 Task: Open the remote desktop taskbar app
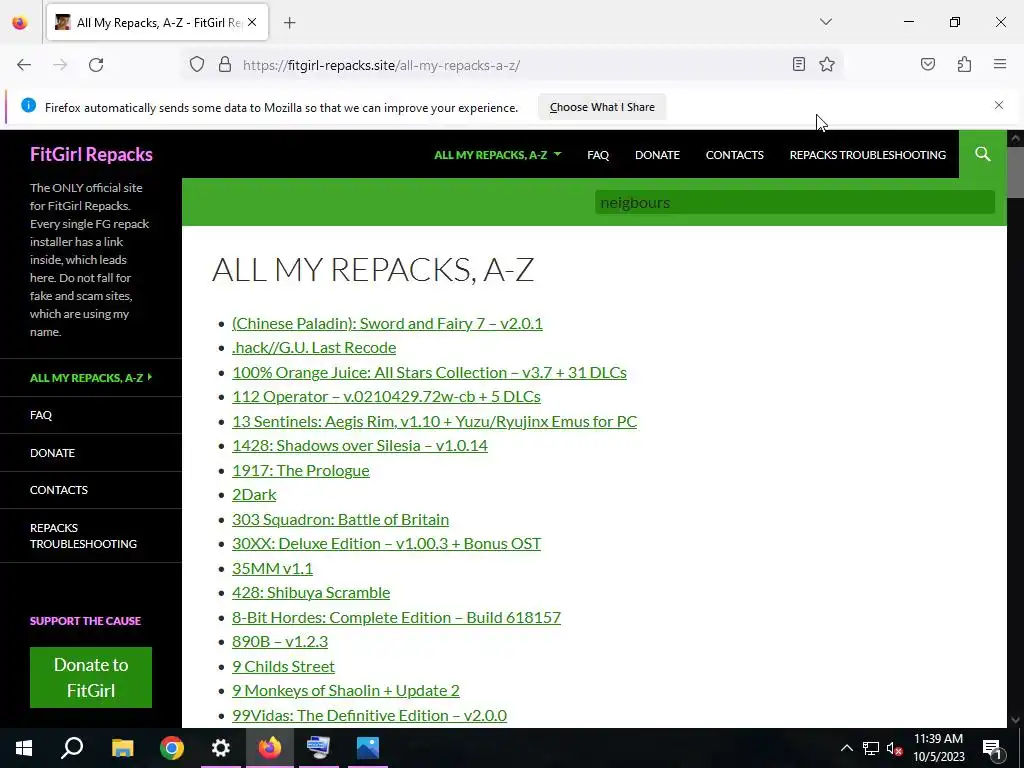[x=319, y=748]
